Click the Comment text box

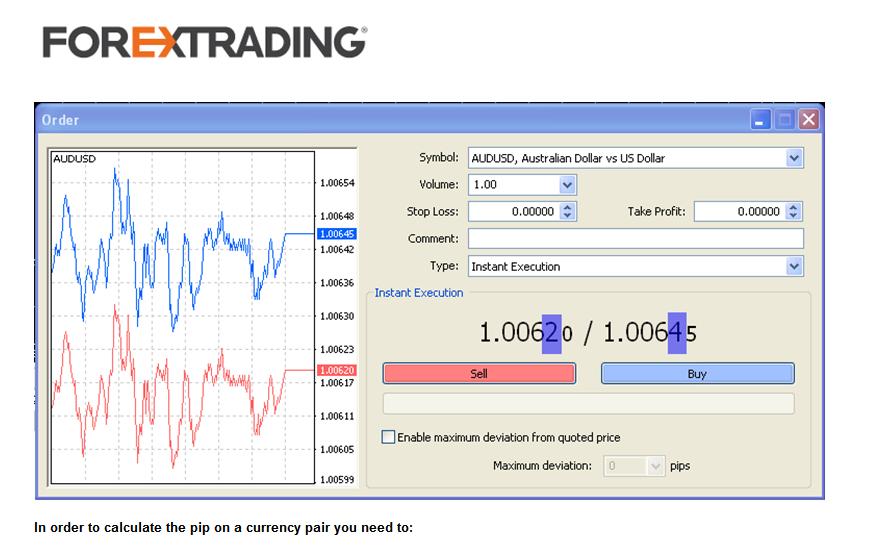tap(635, 239)
